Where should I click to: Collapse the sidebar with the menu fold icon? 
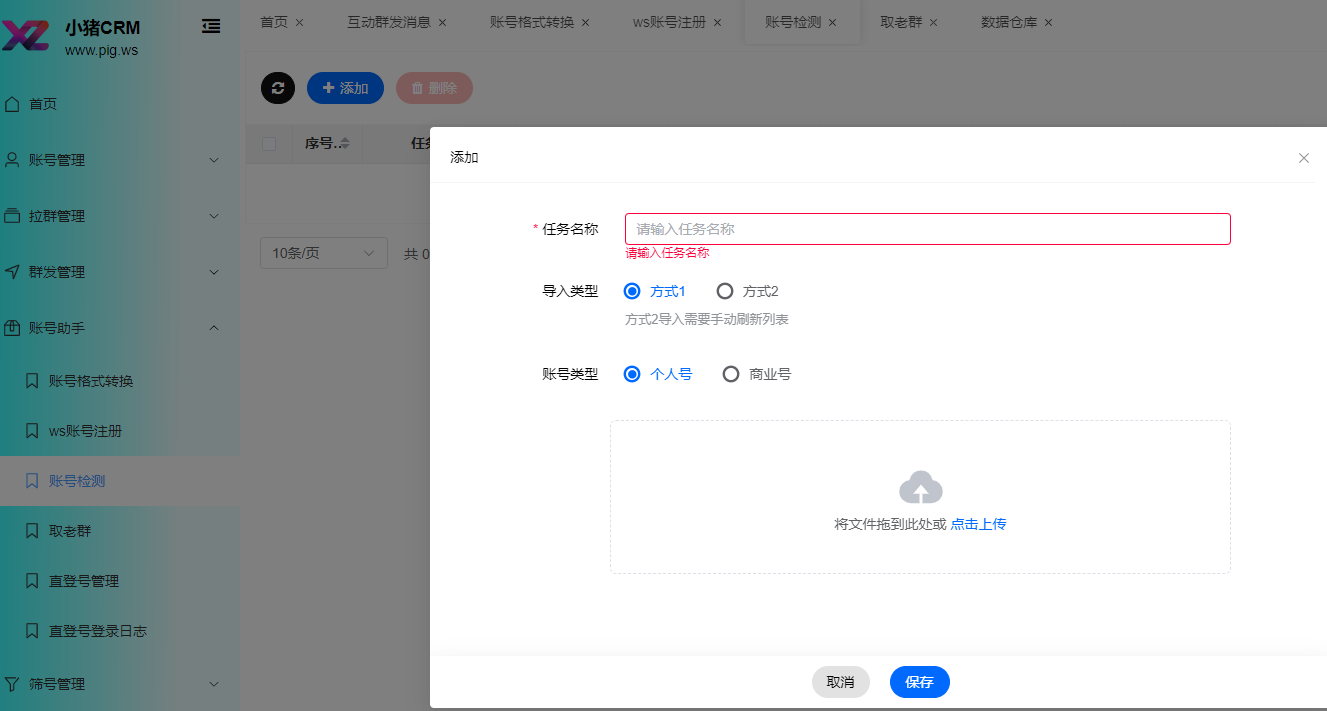(x=211, y=27)
